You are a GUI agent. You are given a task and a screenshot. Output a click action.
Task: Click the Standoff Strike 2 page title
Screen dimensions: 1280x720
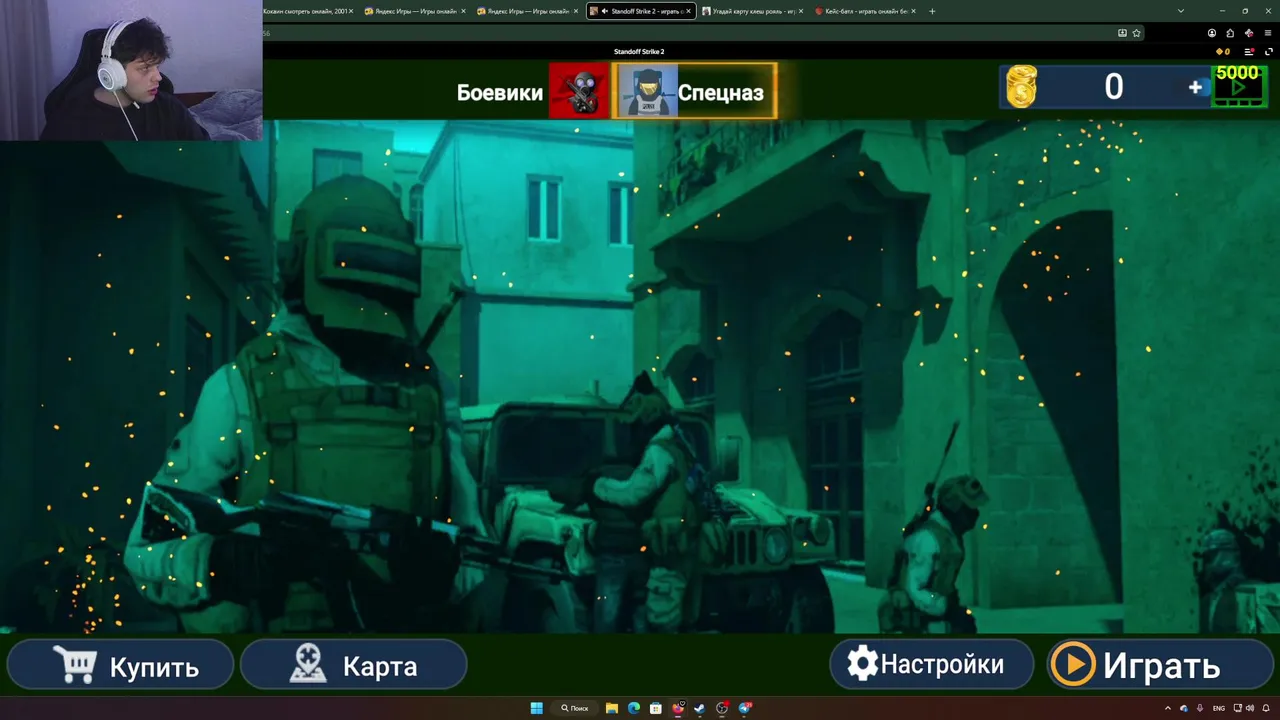(x=639, y=52)
